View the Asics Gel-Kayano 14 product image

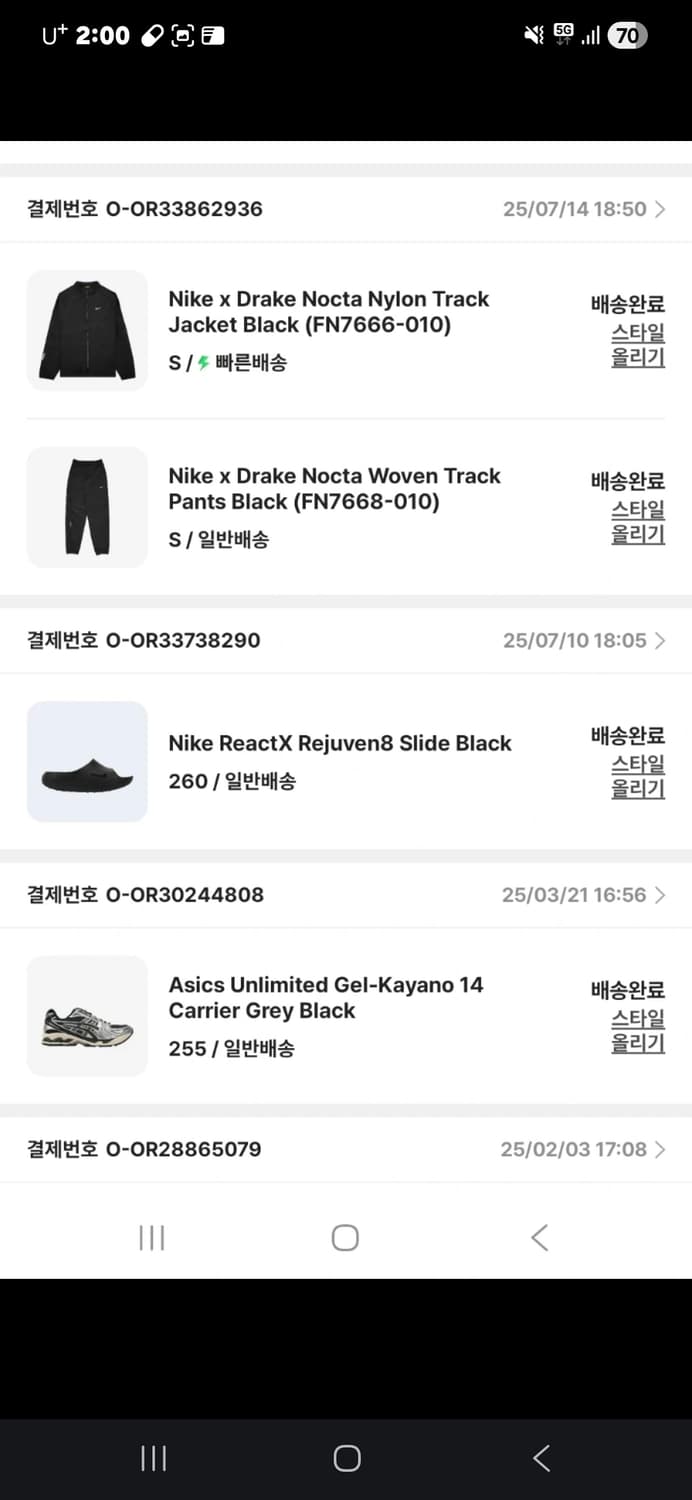pos(87,1016)
